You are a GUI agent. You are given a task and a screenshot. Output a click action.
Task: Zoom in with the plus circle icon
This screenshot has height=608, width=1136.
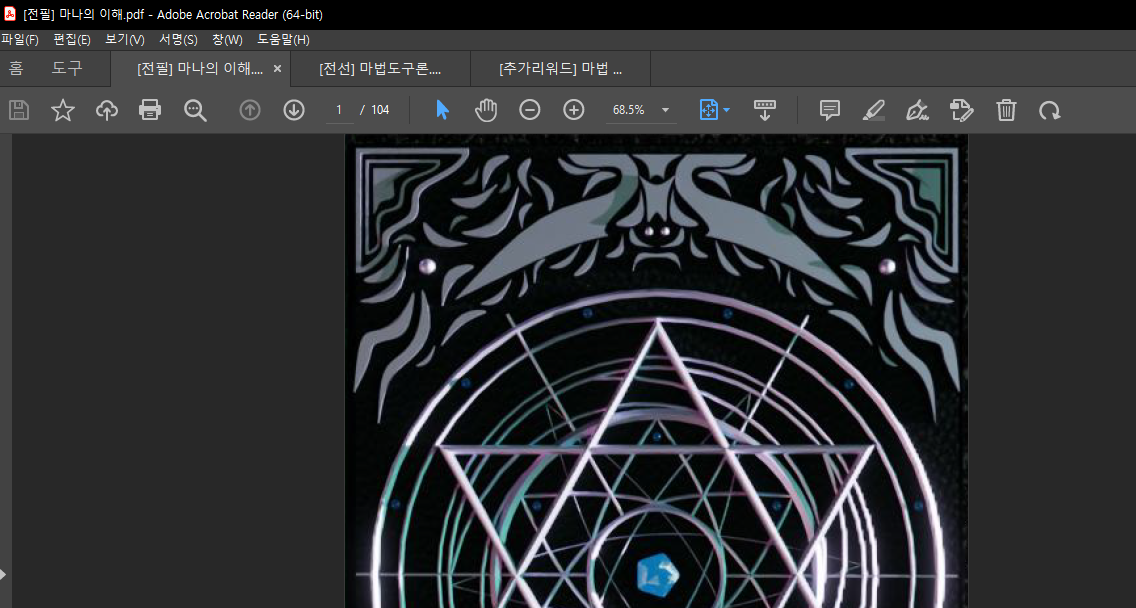point(574,110)
